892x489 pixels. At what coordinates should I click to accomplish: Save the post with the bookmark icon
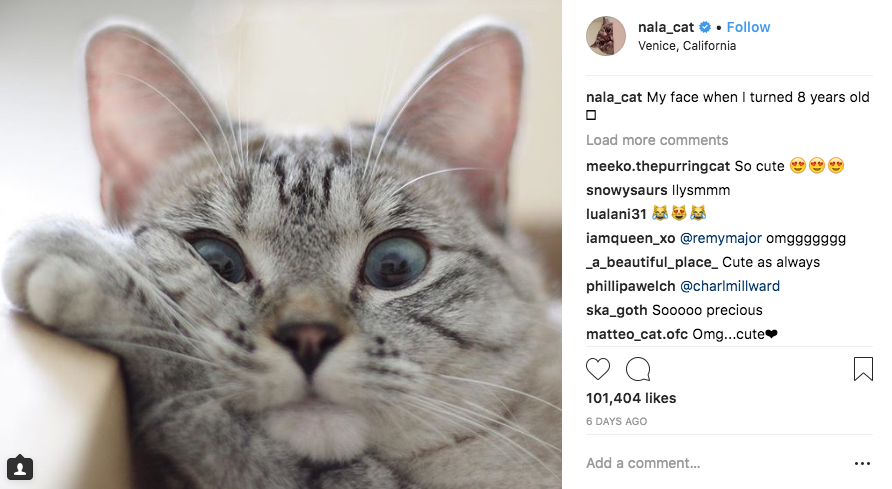(862, 369)
